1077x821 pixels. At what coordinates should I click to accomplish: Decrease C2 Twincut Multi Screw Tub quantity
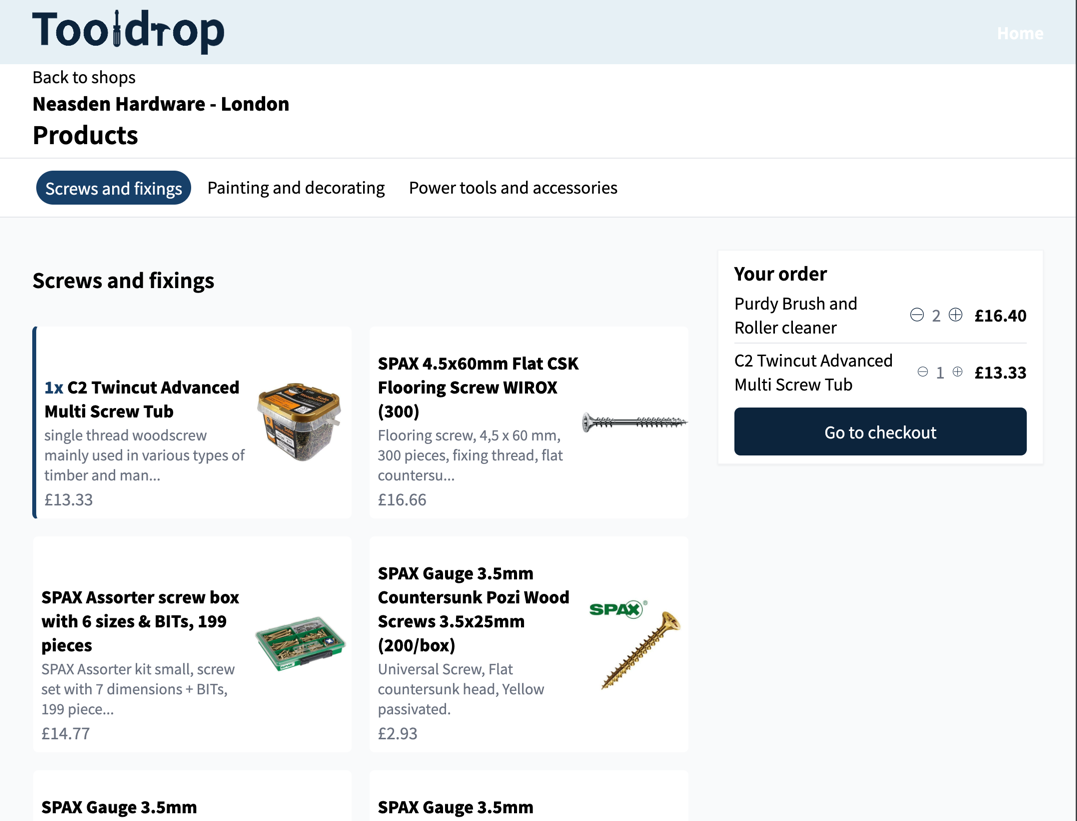point(921,372)
